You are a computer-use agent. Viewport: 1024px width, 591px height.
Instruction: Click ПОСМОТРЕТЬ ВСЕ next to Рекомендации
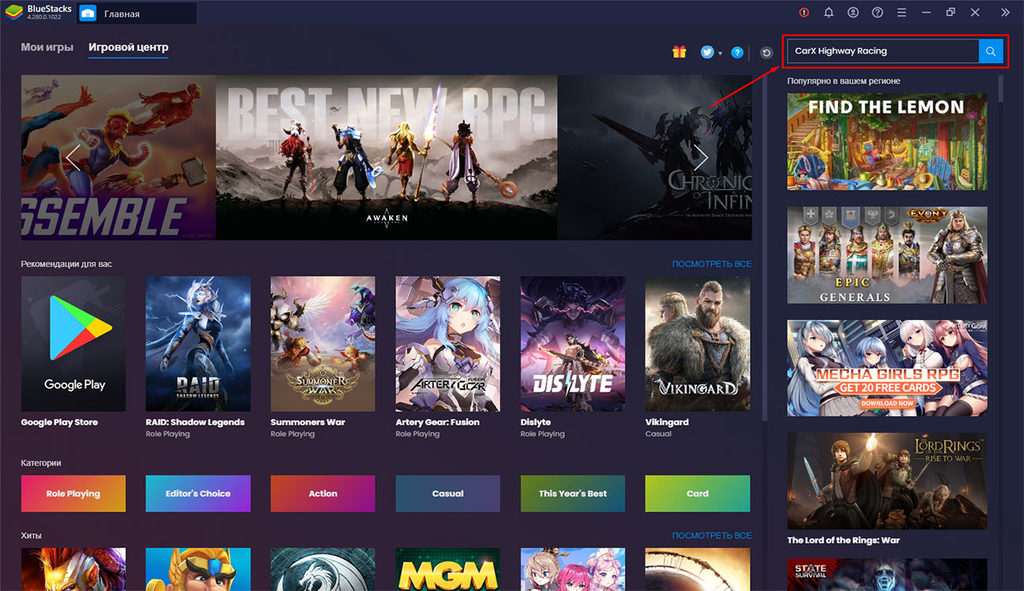point(711,264)
